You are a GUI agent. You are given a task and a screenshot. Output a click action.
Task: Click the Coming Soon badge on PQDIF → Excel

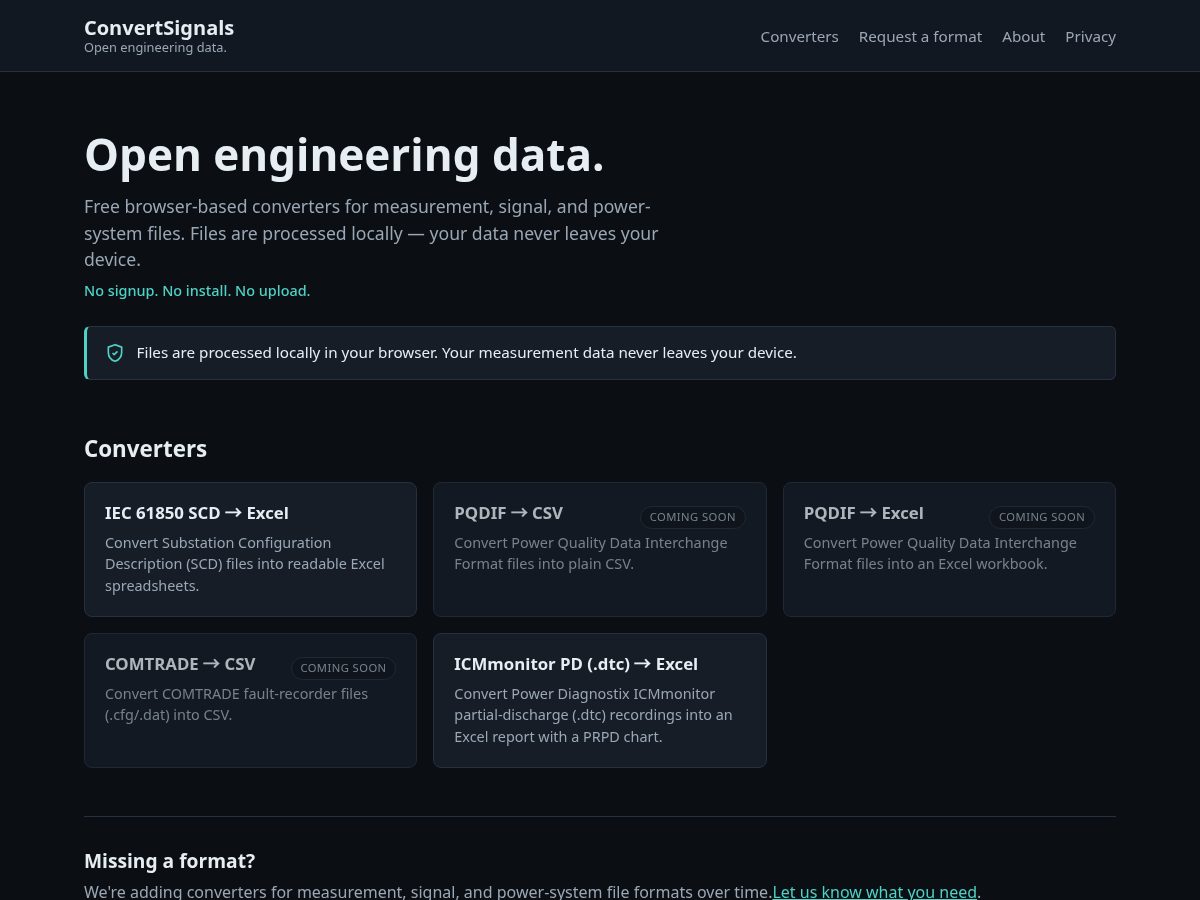[1041, 517]
